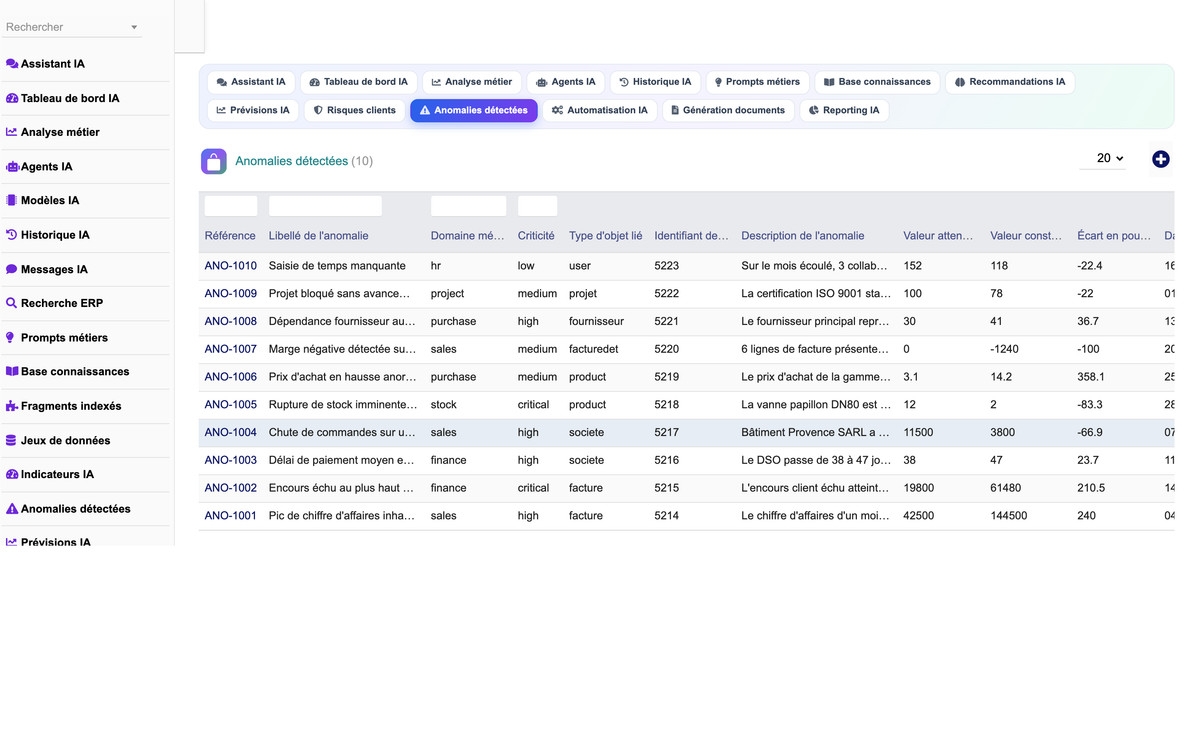Image resolution: width=1200 pixels, height=743 pixels.
Task: Go to Analyse métier in sidebar
Action: click(x=52, y=132)
